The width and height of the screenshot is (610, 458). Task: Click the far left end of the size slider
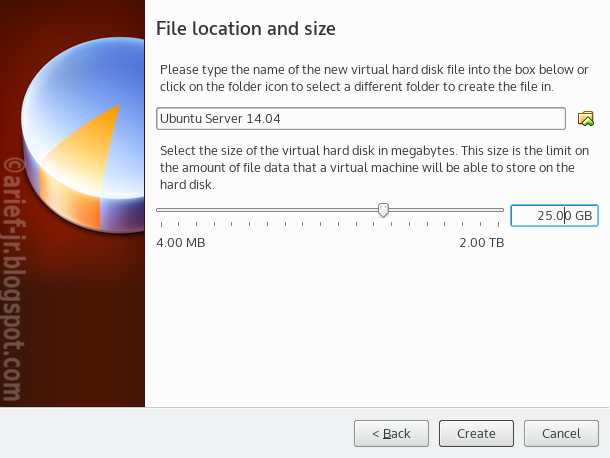click(159, 210)
